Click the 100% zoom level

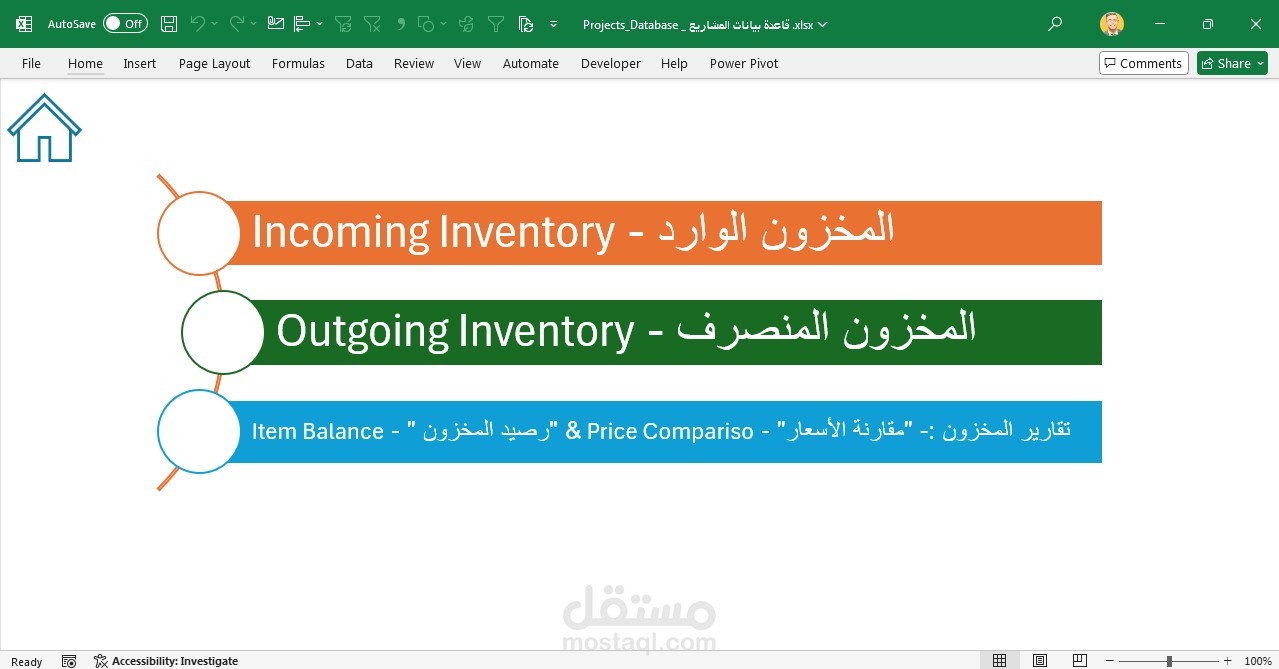point(1257,661)
